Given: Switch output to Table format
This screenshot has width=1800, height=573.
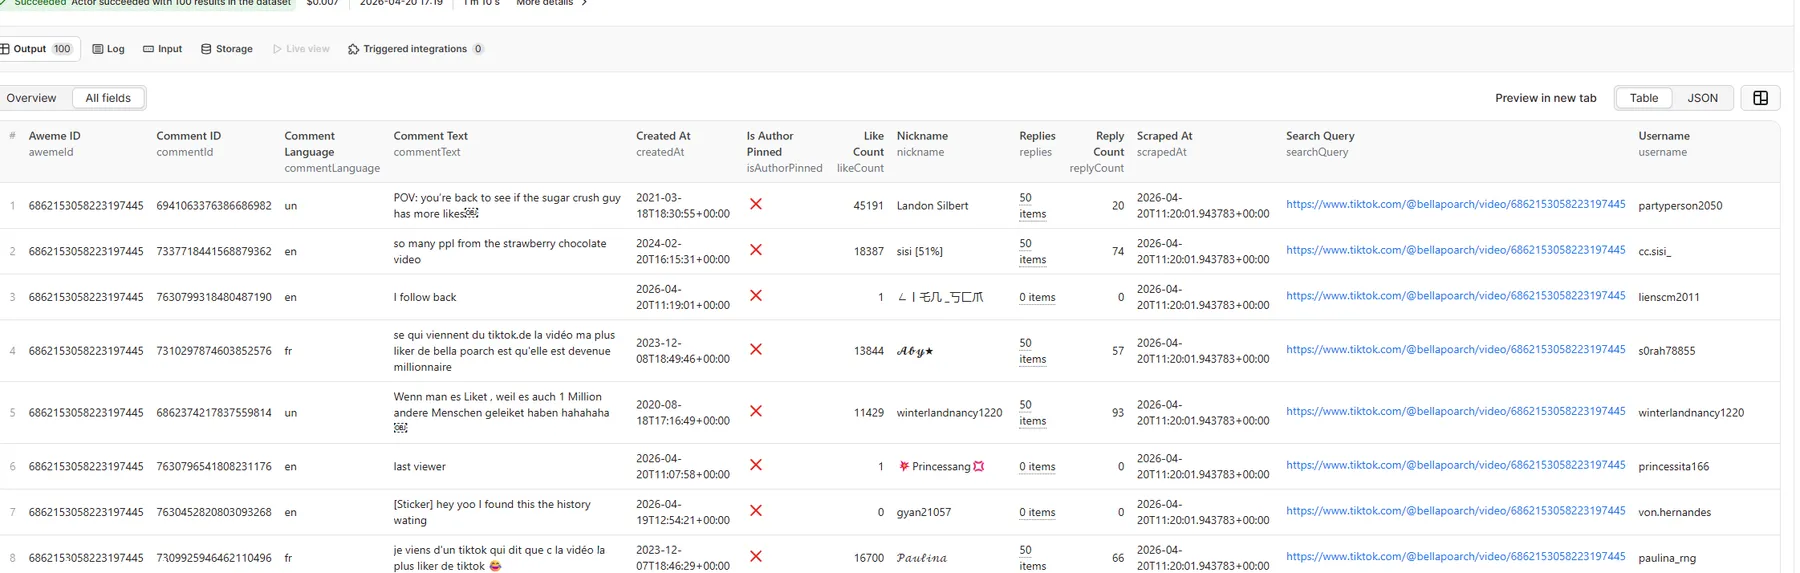Looking at the screenshot, I should (x=1643, y=98).
